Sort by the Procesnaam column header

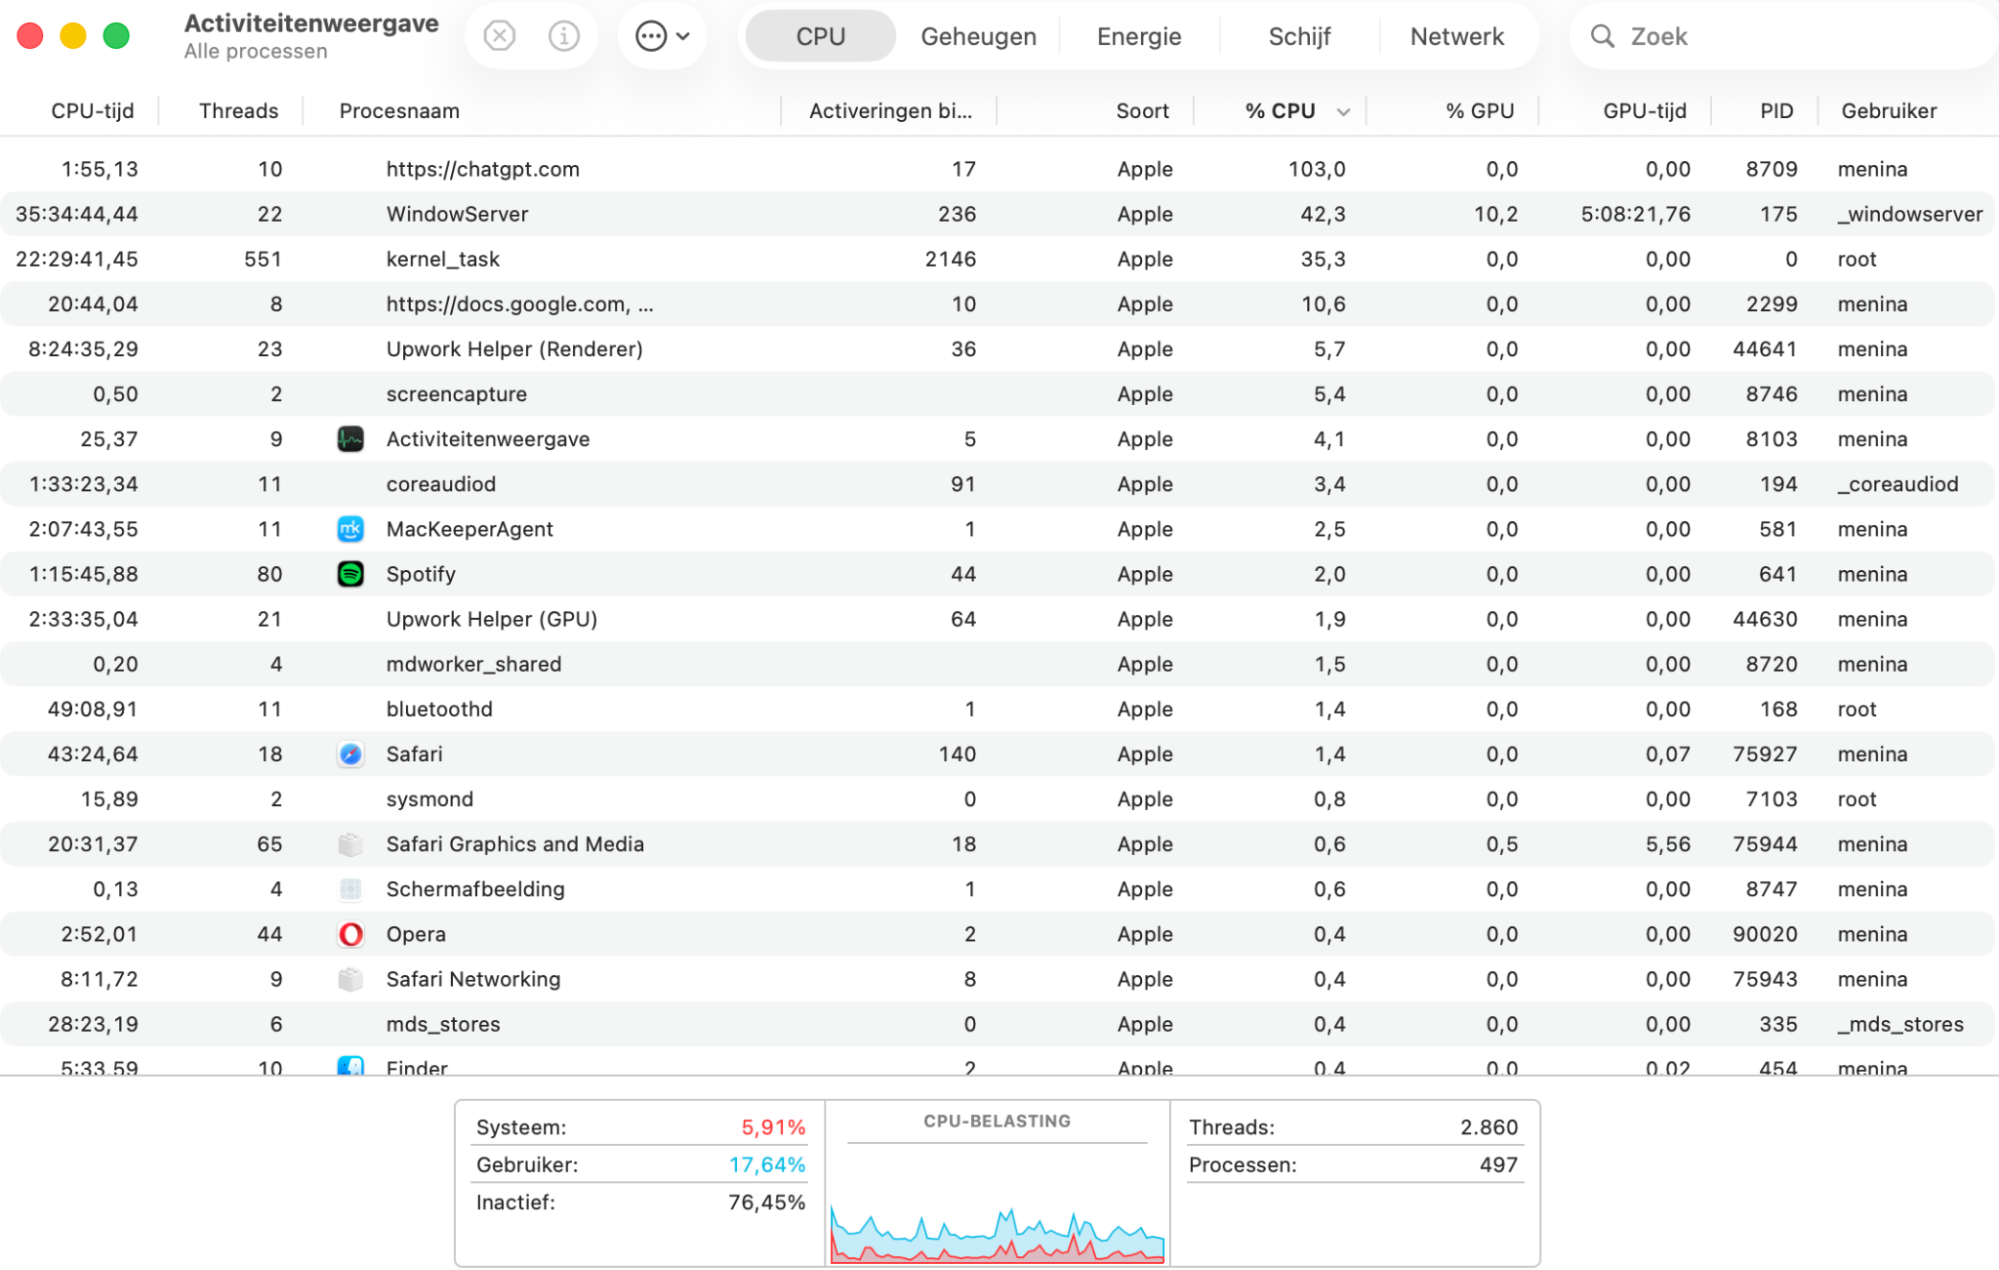click(399, 111)
